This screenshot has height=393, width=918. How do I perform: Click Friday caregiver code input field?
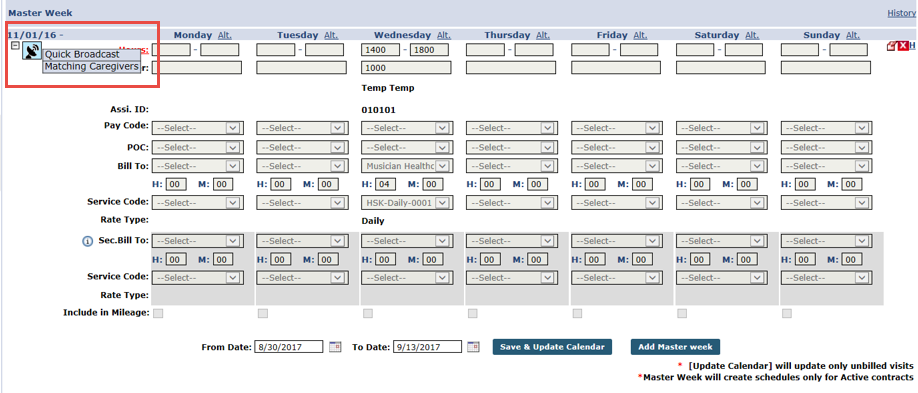pos(616,68)
